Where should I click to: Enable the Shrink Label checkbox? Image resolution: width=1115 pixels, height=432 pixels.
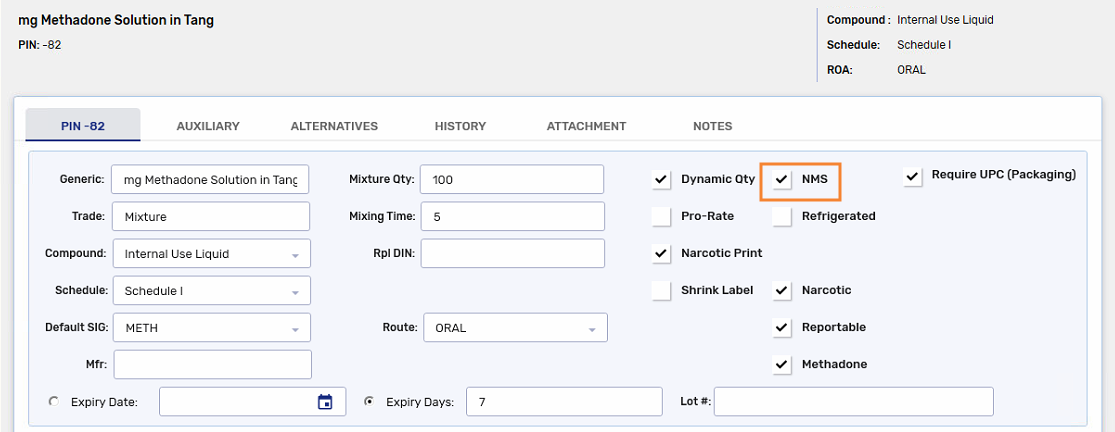pyautogui.click(x=661, y=290)
